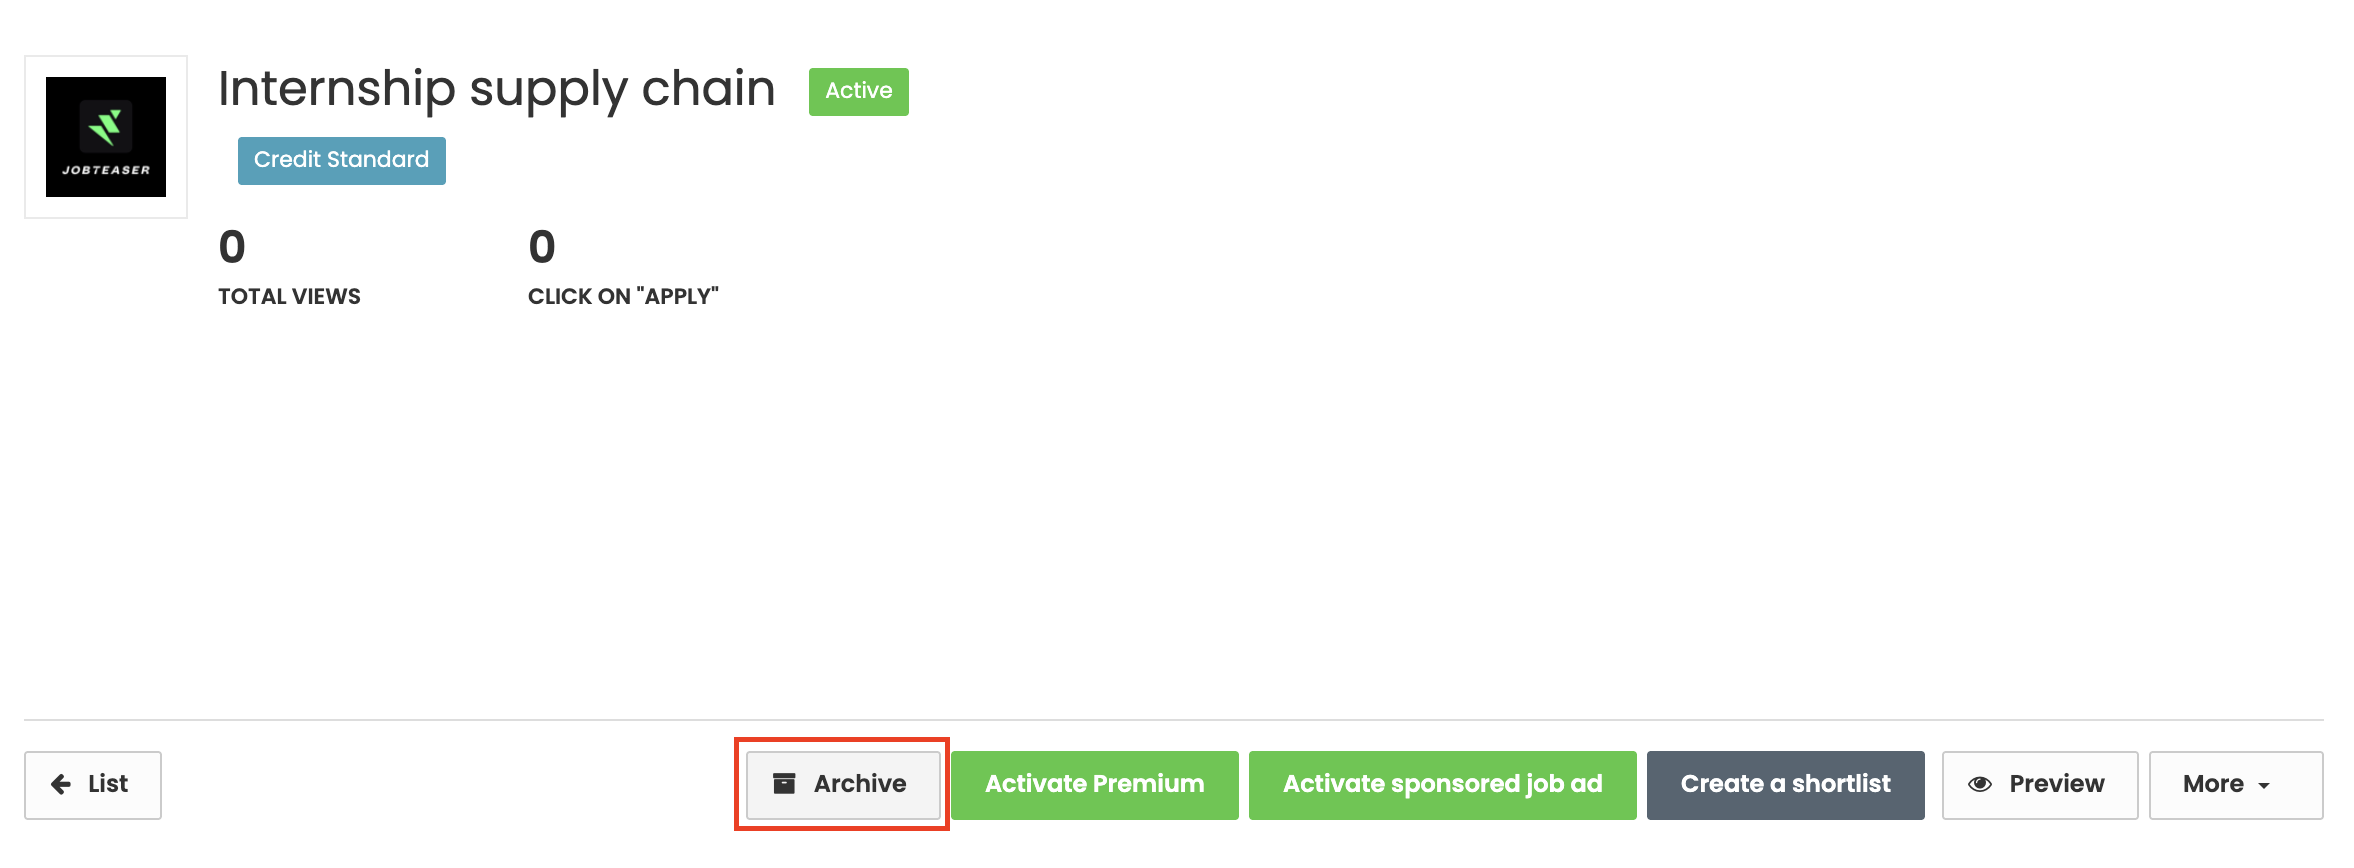Viewport: 2354px width, 868px height.
Task: Click the caret arrow next to More
Action: pyautogui.click(x=2264, y=786)
